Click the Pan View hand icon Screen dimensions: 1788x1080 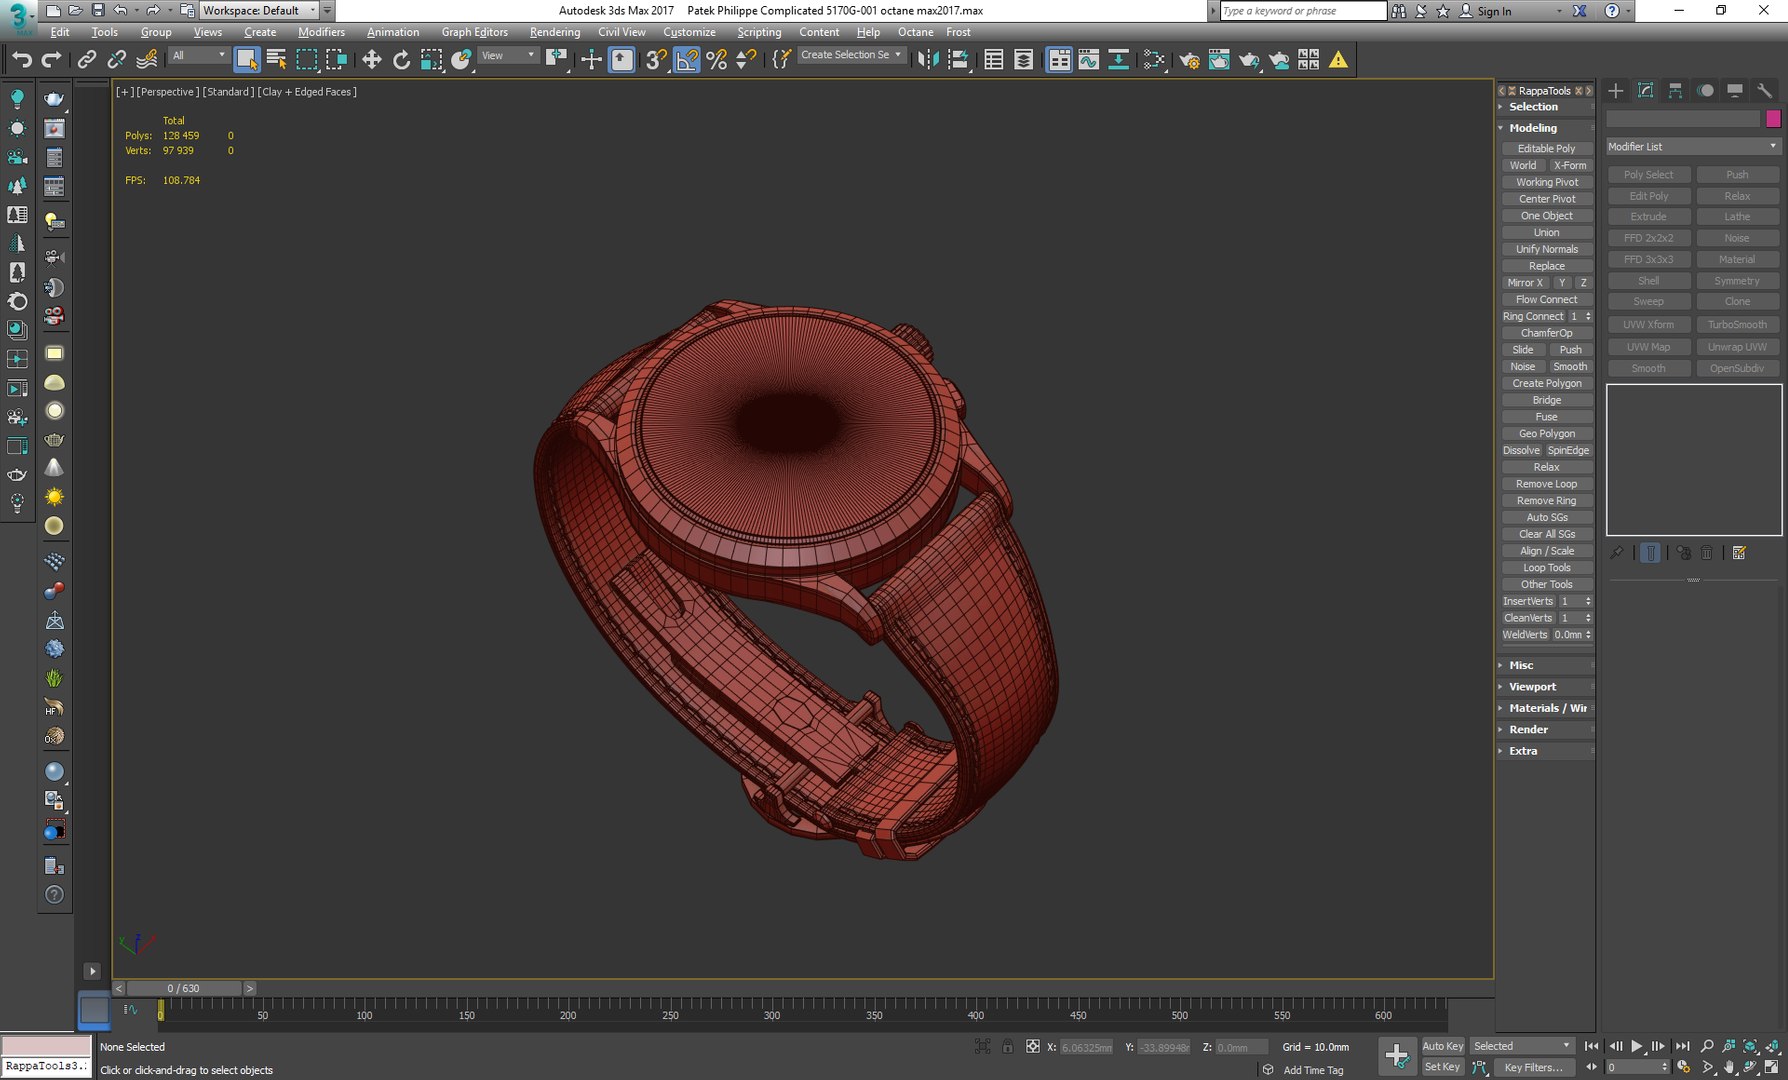pyautogui.click(x=1729, y=1067)
